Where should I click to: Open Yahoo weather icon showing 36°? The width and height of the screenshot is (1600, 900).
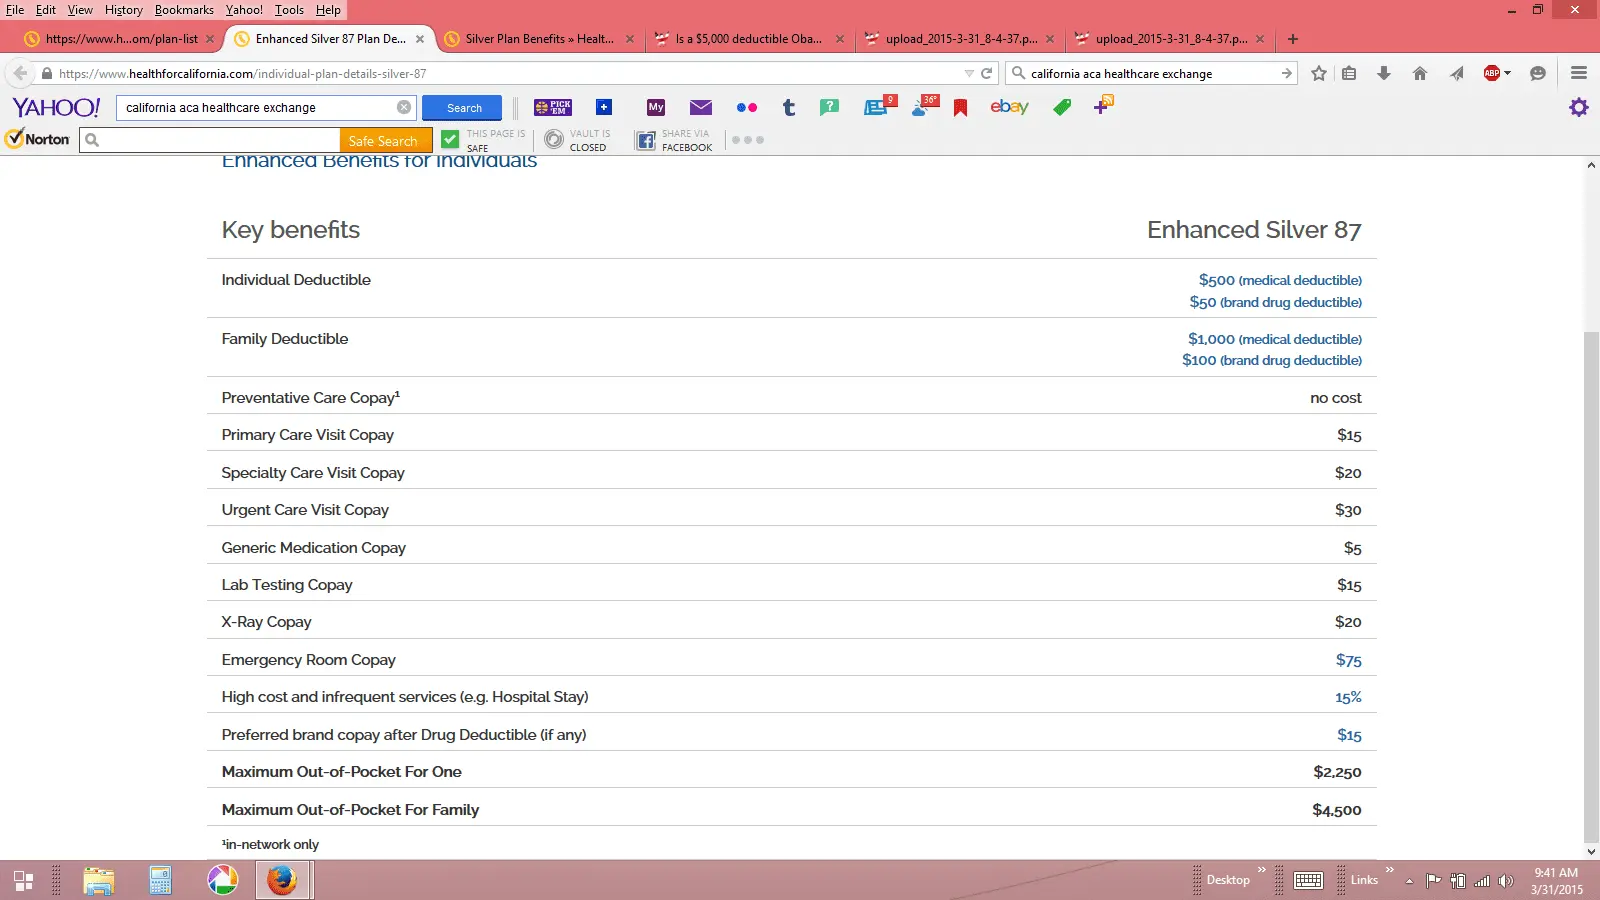[x=924, y=106]
